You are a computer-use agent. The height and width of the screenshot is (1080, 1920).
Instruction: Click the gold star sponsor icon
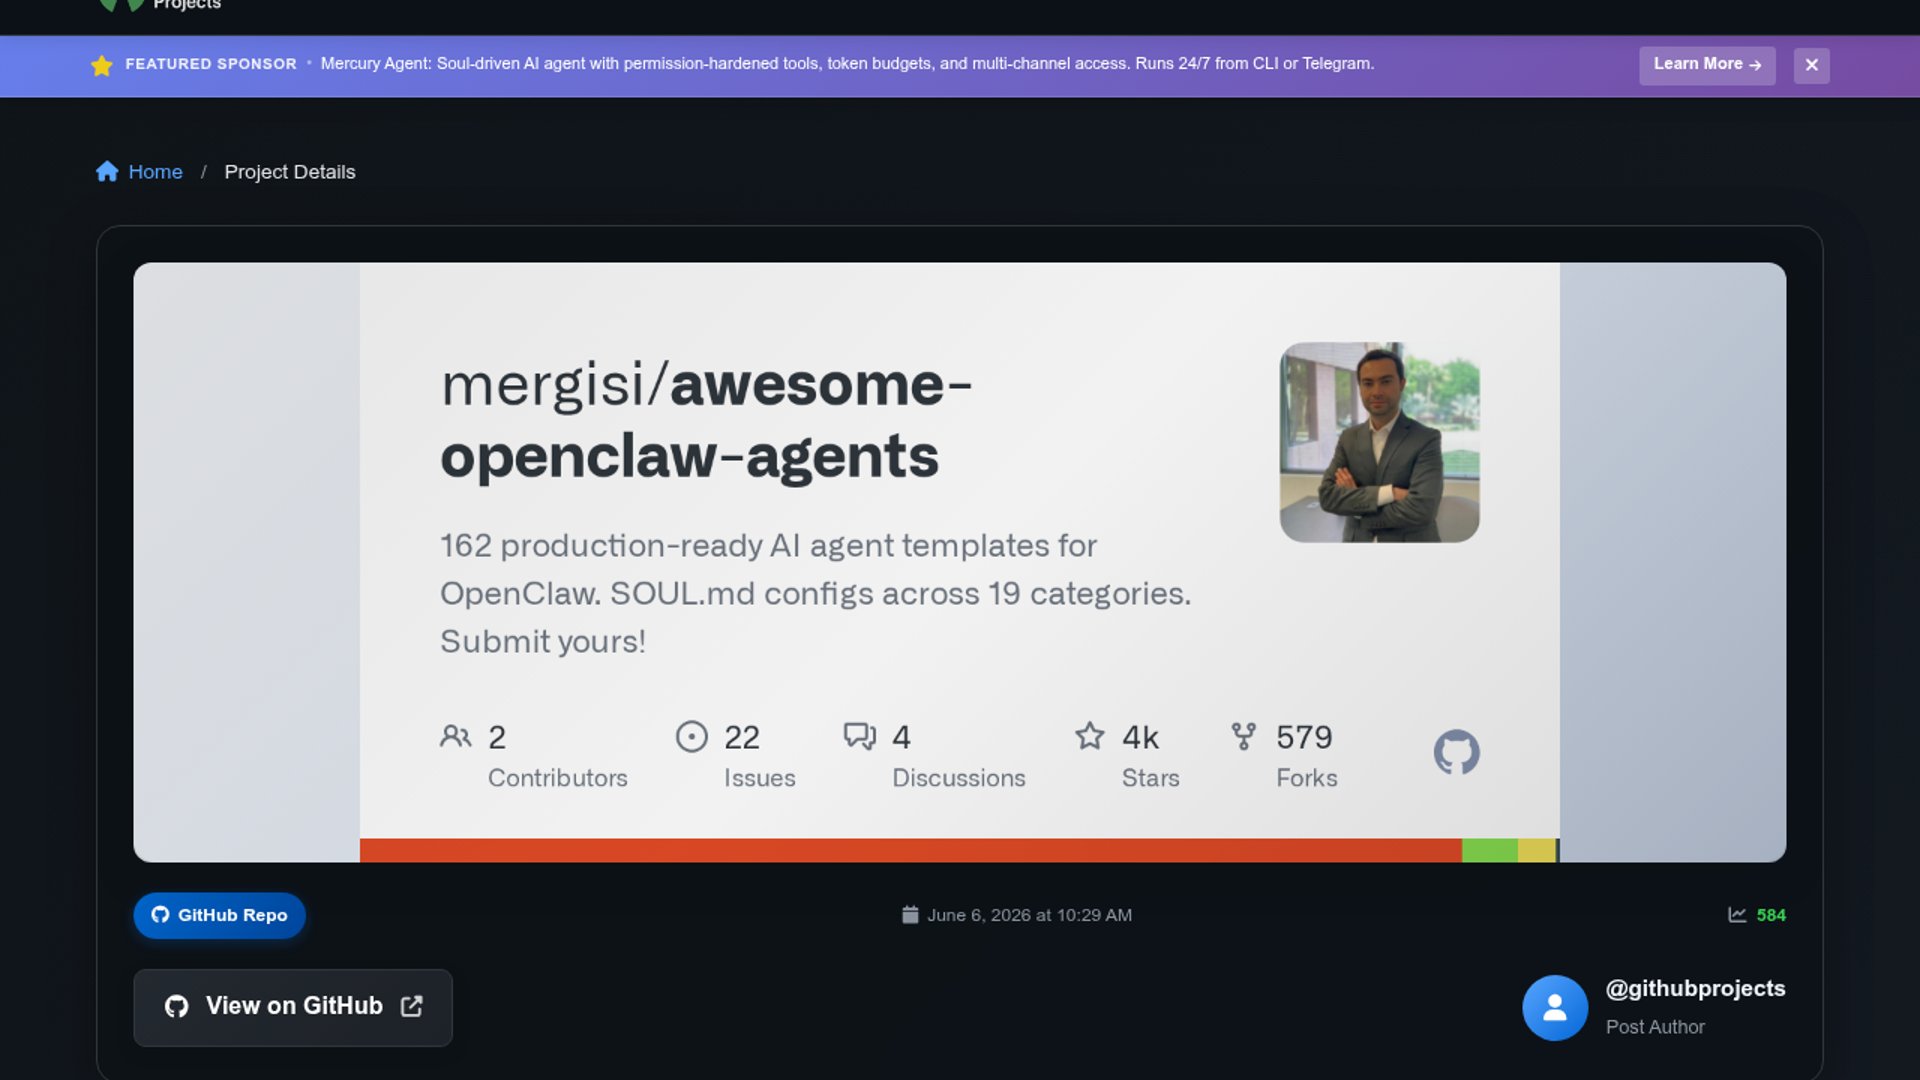coord(102,65)
